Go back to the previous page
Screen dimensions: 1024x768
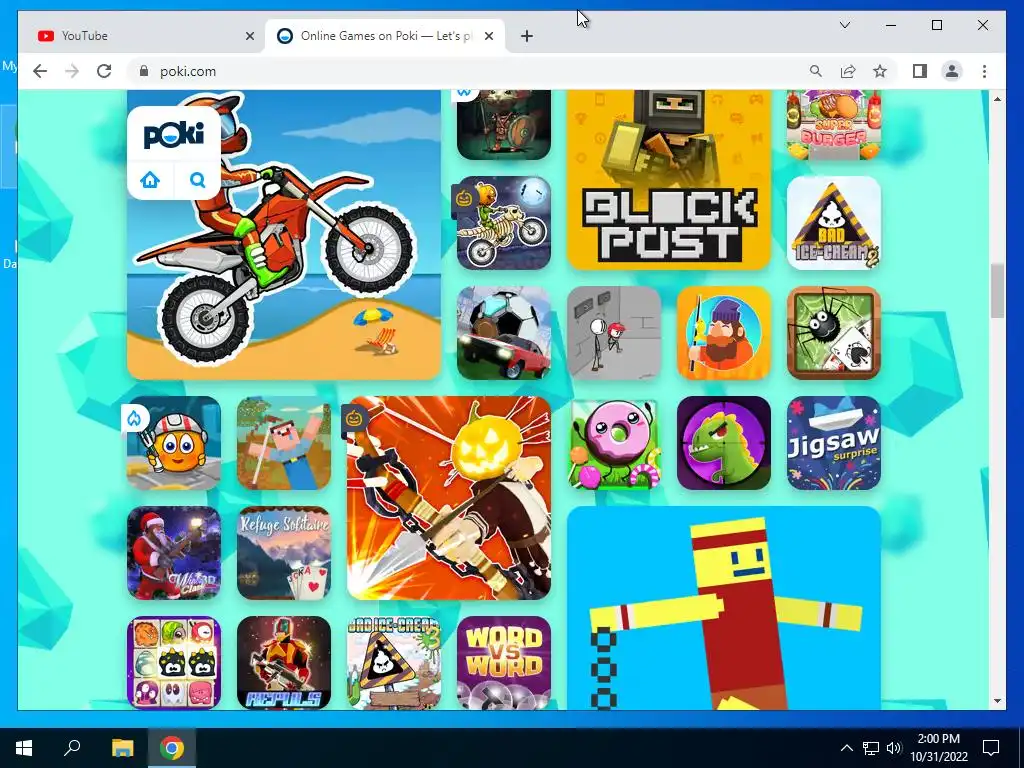click(x=40, y=71)
